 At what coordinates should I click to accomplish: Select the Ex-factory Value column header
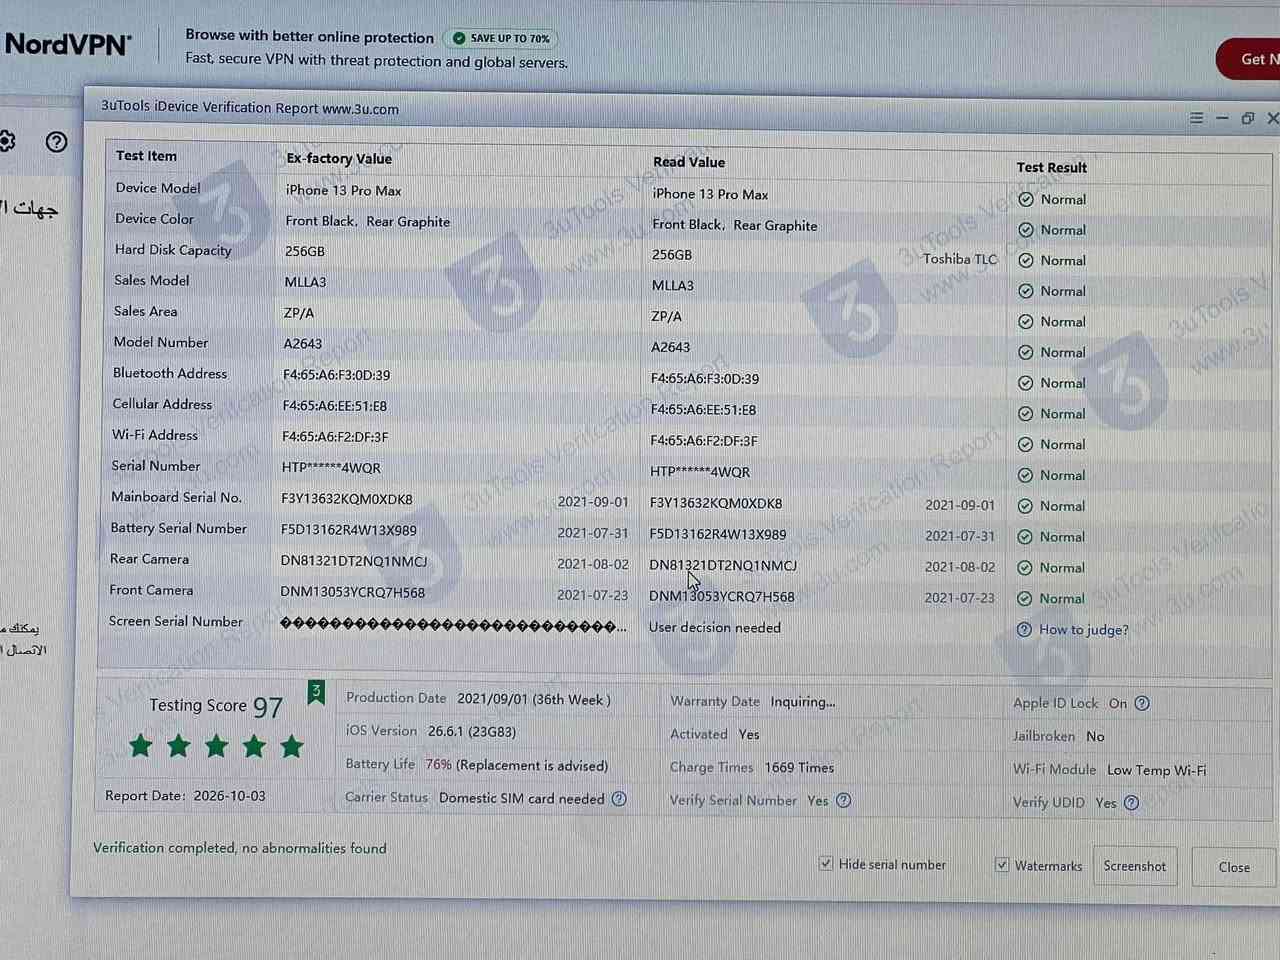coord(339,158)
